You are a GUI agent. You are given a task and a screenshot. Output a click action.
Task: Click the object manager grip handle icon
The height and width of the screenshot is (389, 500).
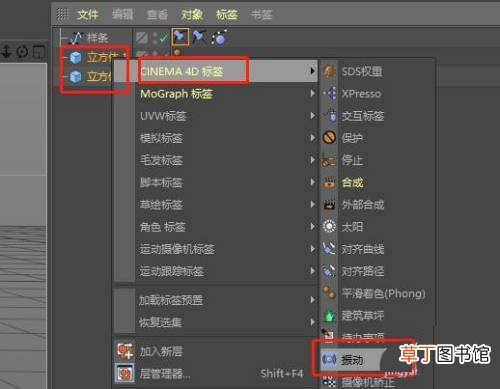coord(62,14)
